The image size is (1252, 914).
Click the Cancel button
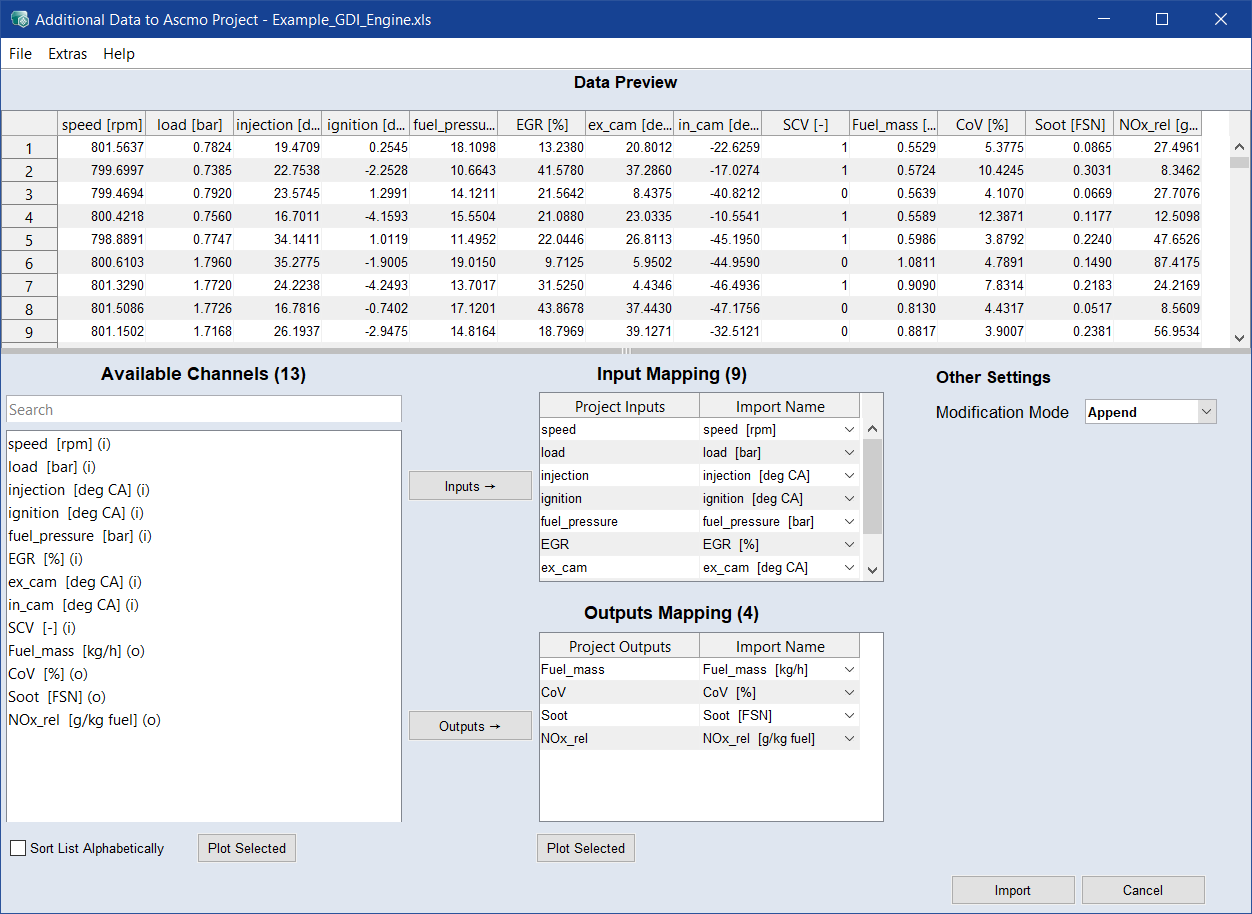[1143, 890]
